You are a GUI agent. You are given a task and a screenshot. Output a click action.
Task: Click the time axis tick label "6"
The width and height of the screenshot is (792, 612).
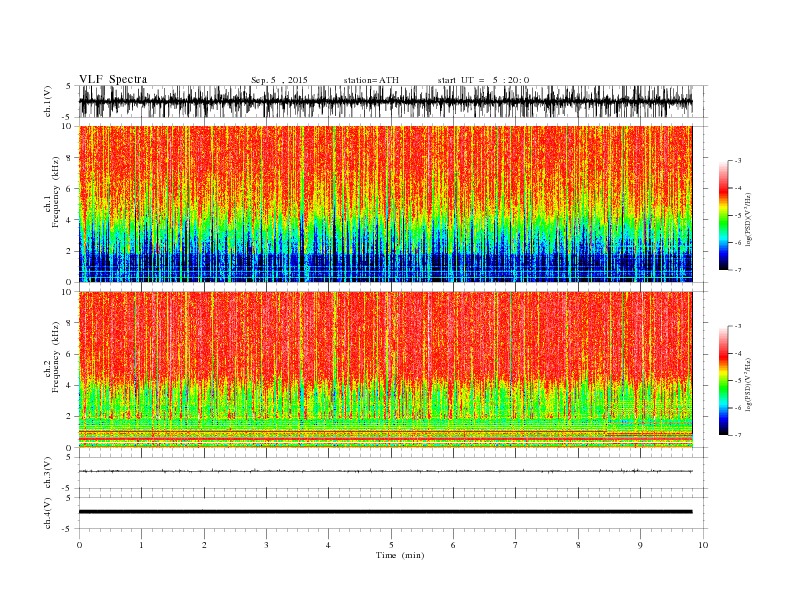(x=453, y=545)
